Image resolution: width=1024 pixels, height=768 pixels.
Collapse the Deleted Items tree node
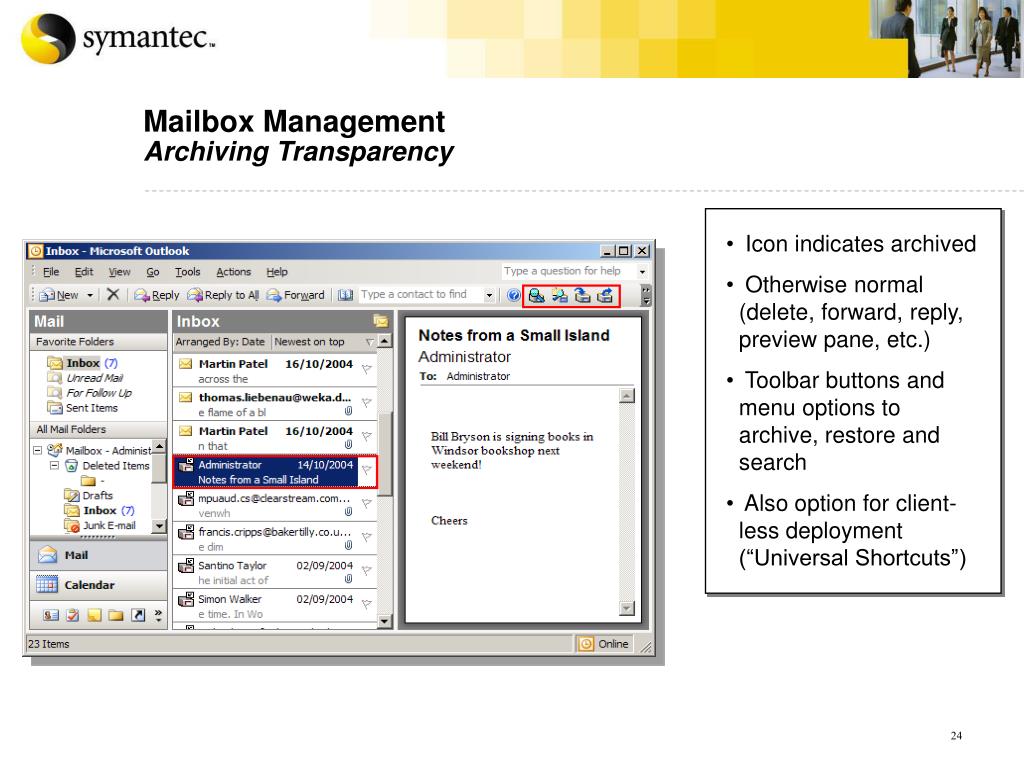click(54, 466)
